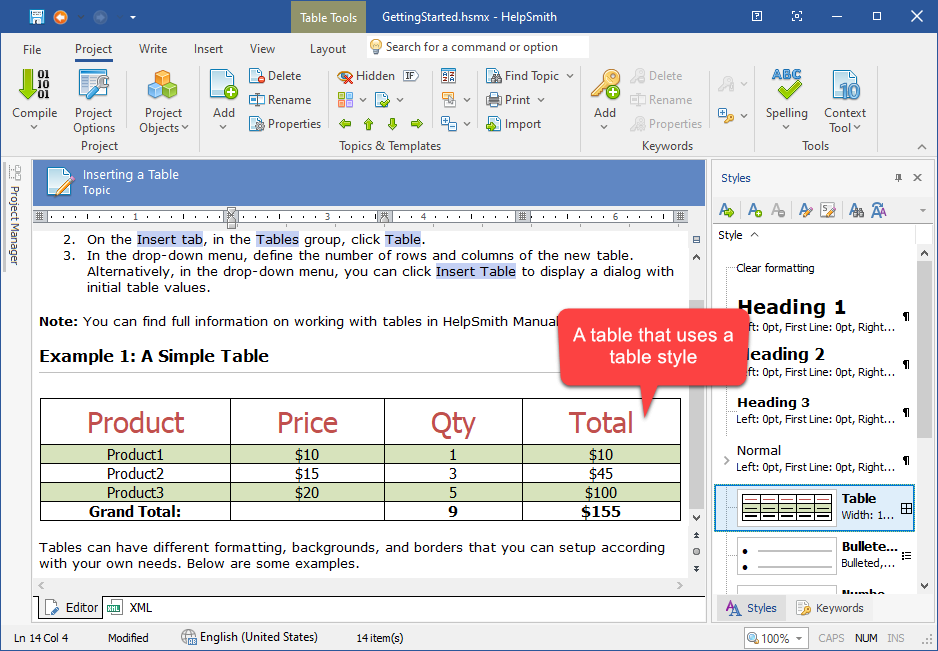Switch to the Layout tab
Image resolution: width=938 pixels, height=651 pixels.
[328, 49]
